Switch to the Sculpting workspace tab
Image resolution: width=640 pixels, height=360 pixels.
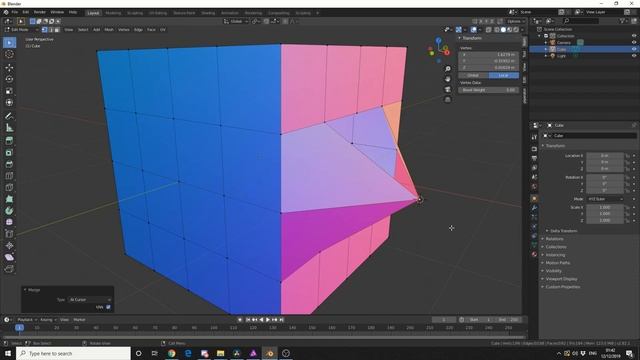coord(135,13)
